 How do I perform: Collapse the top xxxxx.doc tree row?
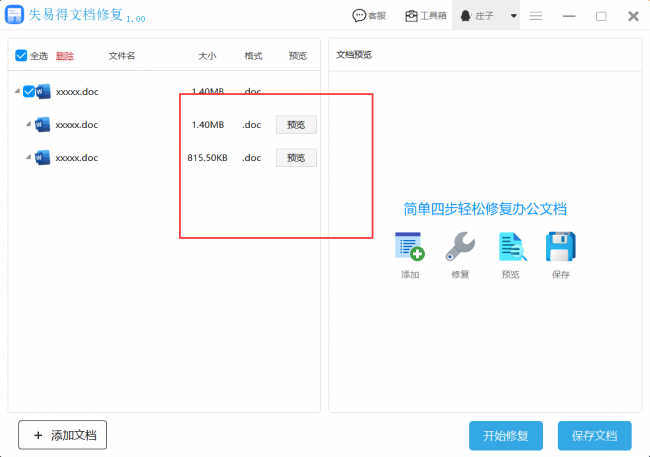[17, 91]
